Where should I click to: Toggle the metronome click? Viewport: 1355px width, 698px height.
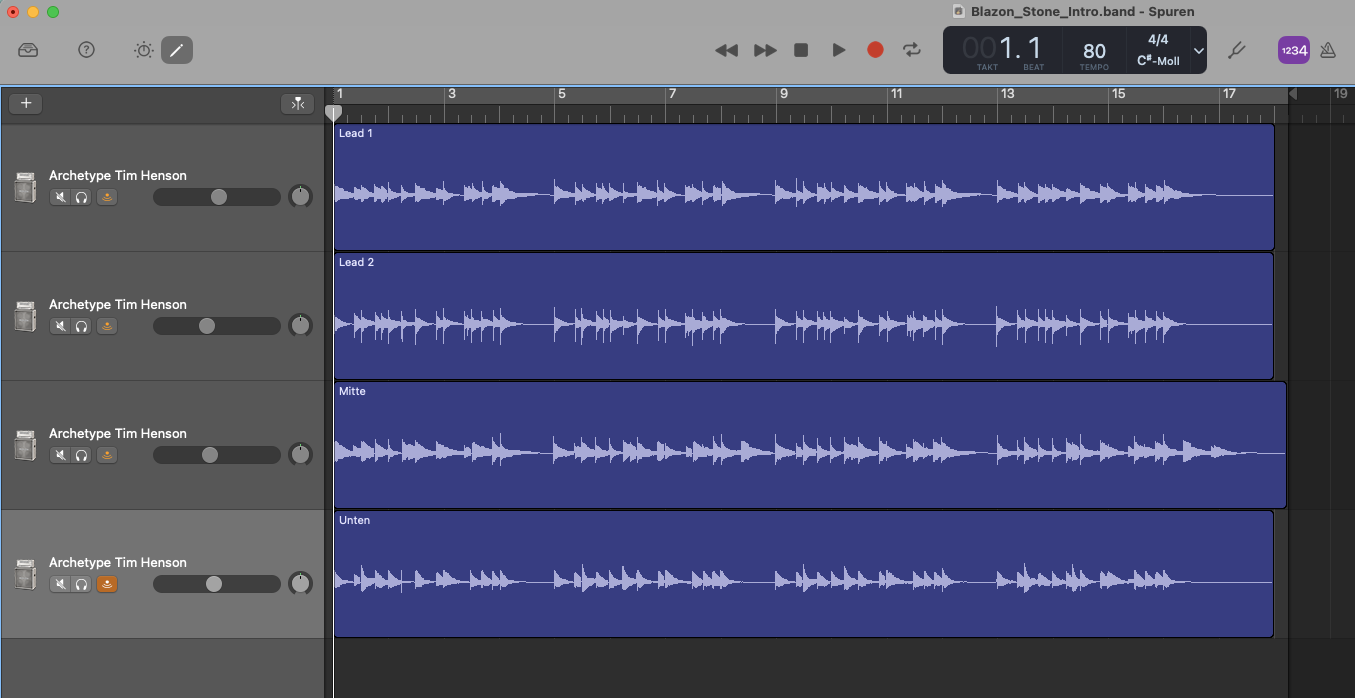(x=1328, y=50)
